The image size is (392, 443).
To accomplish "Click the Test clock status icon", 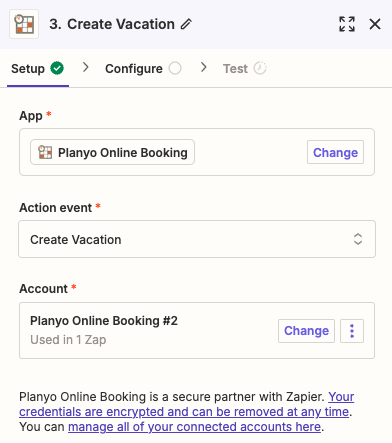I will [x=260, y=68].
